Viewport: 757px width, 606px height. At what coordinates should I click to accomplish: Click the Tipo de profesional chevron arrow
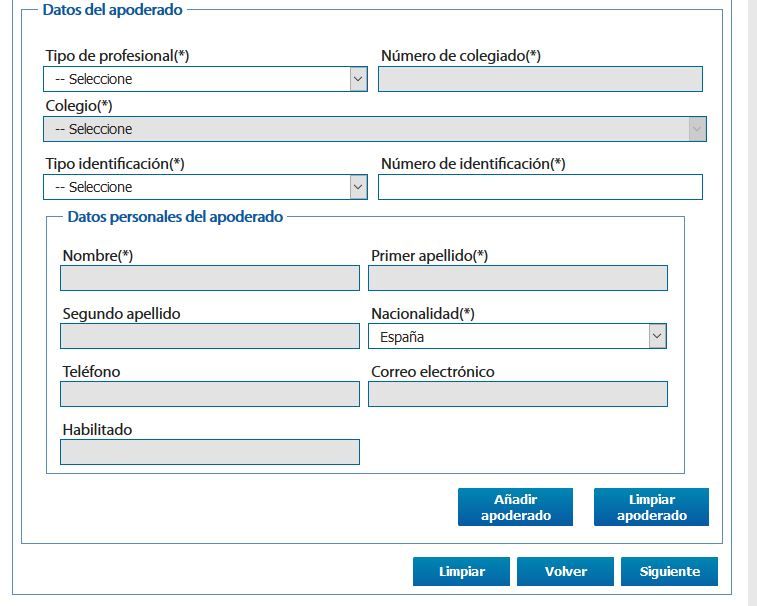tap(358, 79)
